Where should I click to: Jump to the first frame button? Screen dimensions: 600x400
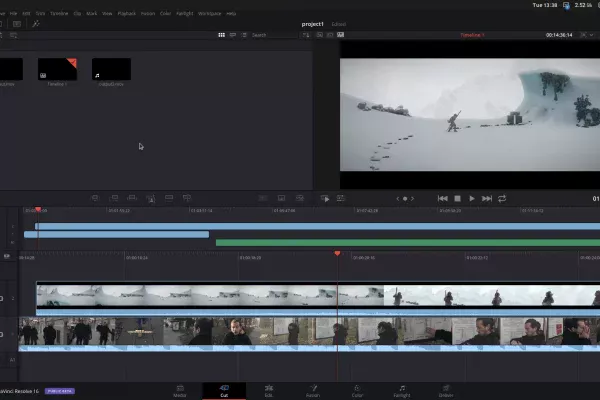click(x=442, y=198)
